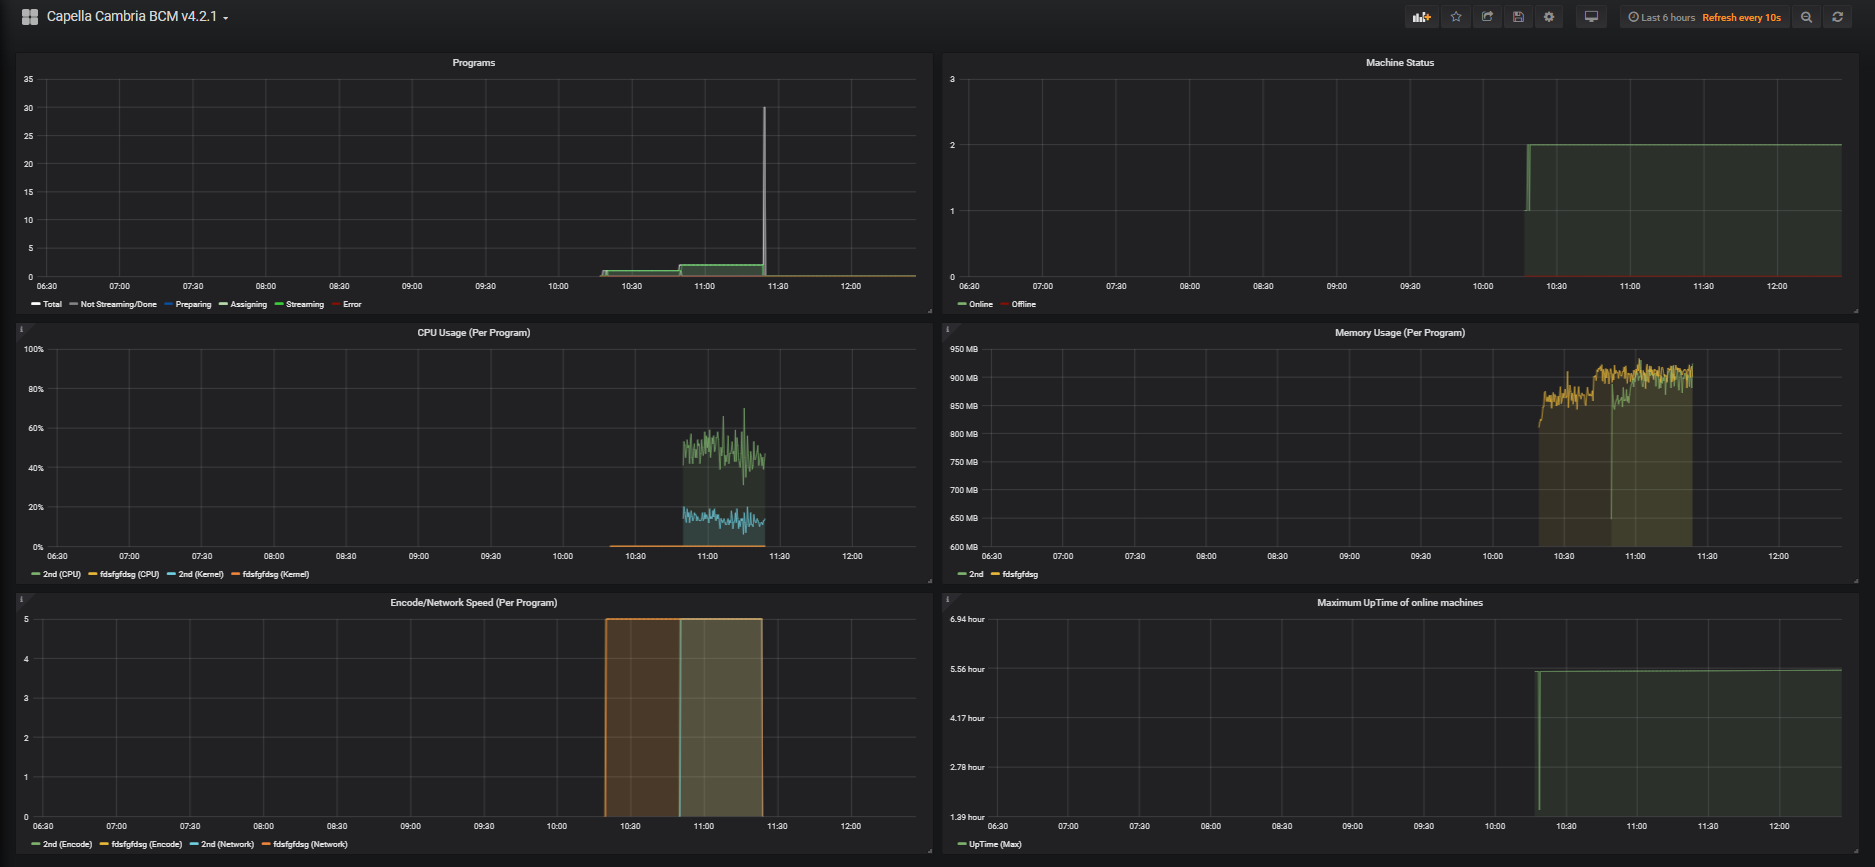Click the Offline legend color swatch
This screenshot has height=867, width=1875.
[1005, 304]
